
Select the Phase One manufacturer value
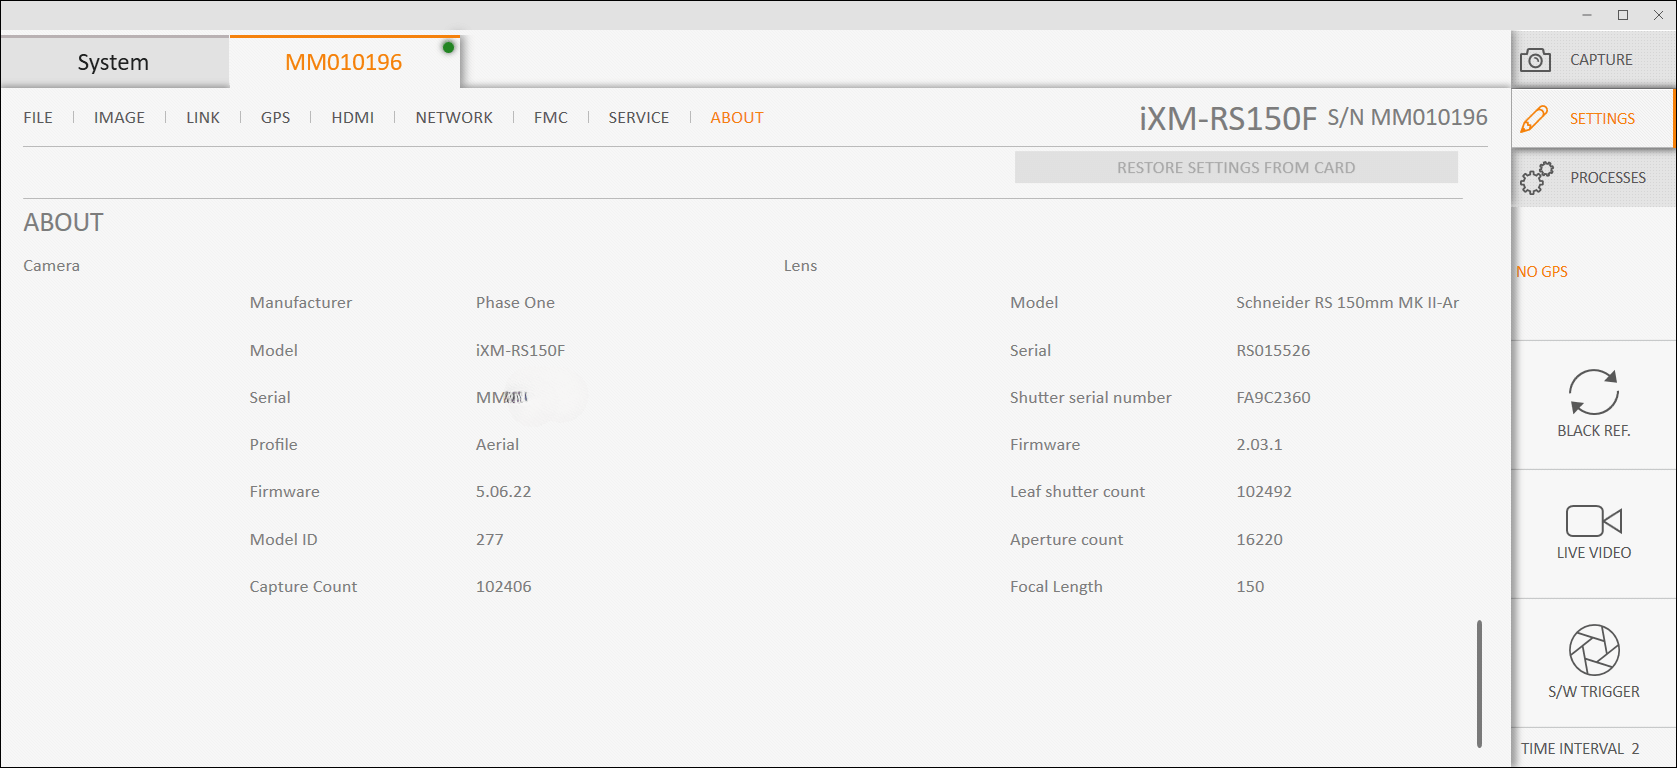[515, 302]
